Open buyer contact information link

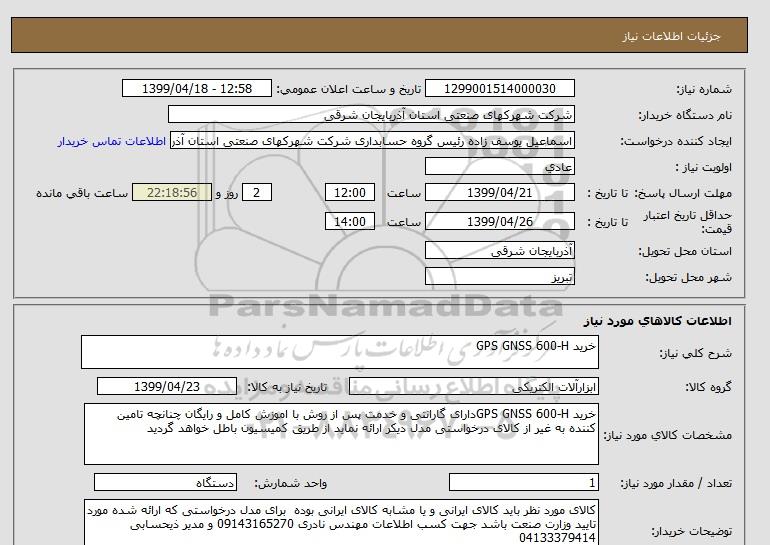point(111,141)
